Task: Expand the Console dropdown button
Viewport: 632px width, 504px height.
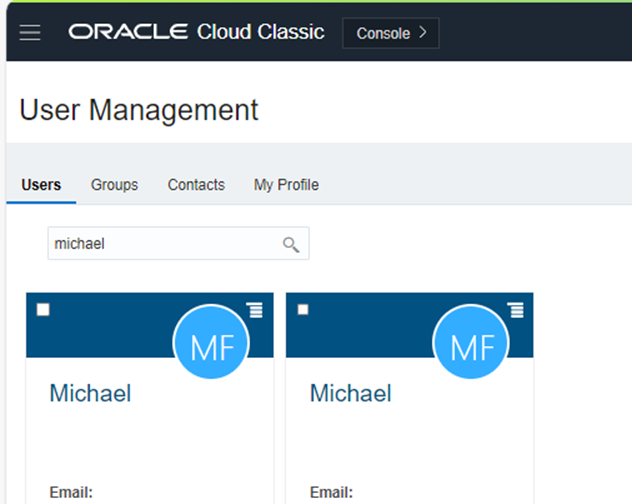Action: click(390, 33)
